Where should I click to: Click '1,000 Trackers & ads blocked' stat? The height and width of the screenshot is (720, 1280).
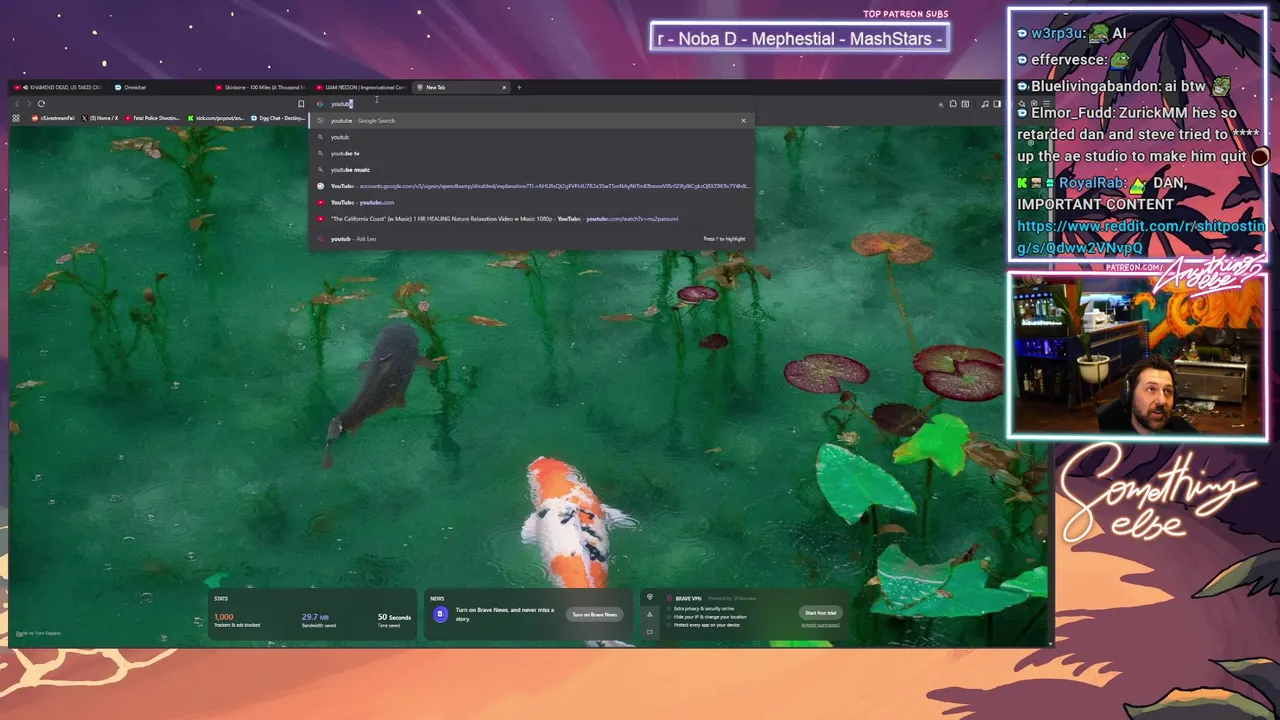pyautogui.click(x=237, y=620)
